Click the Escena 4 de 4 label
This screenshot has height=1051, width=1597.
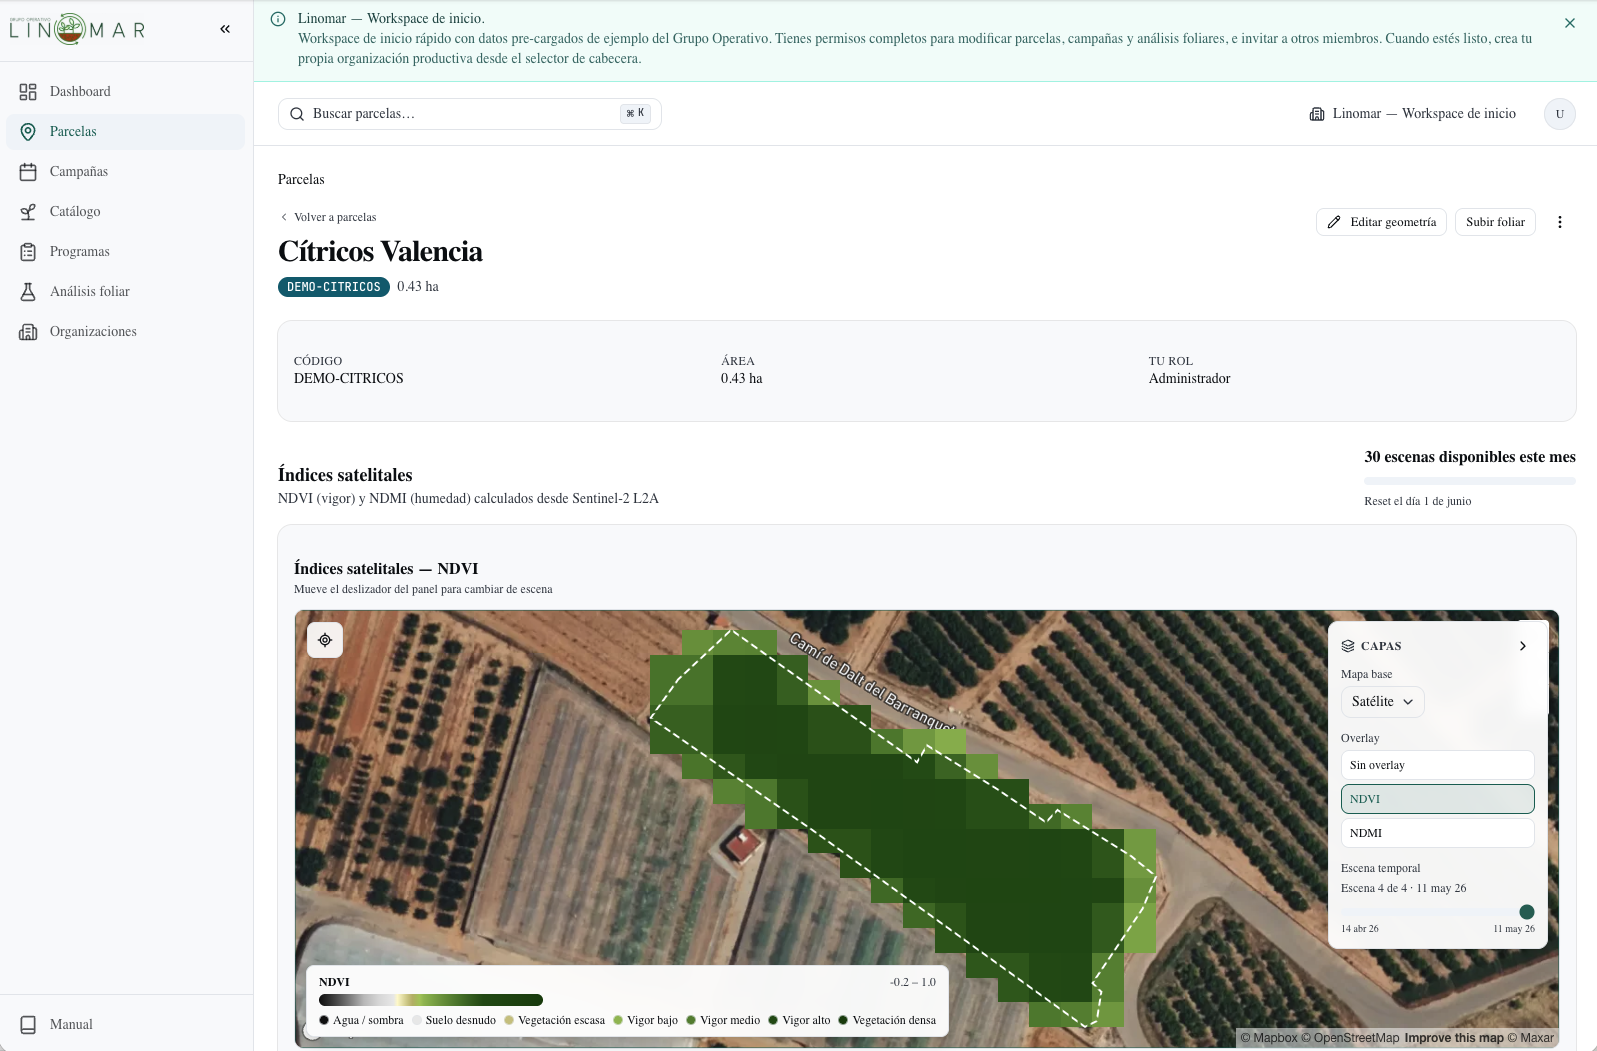(1403, 889)
